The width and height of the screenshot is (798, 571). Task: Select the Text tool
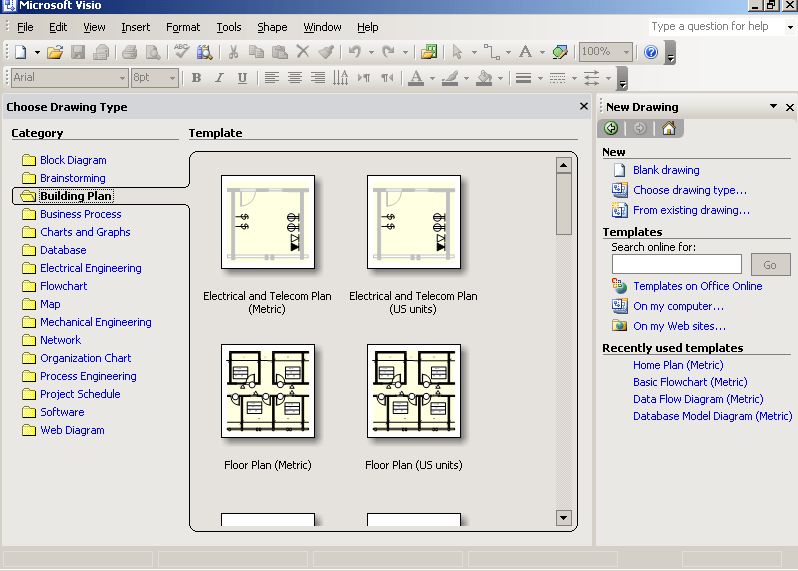pos(525,52)
